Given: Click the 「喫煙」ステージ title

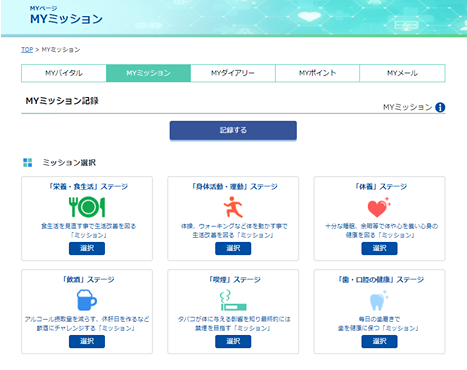Looking at the screenshot, I should [x=234, y=280].
